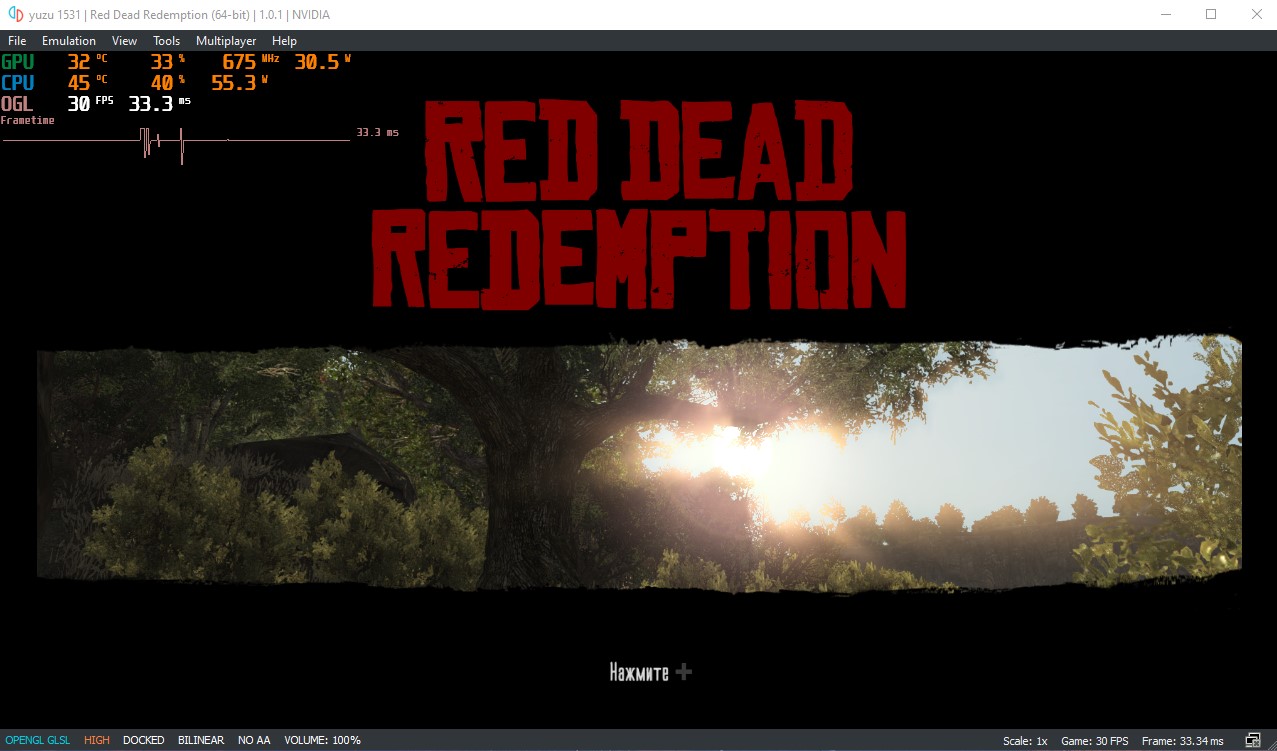Image resolution: width=1277 pixels, height=751 pixels.
Task: Open the Tools menu
Action: (x=167, y=41)
